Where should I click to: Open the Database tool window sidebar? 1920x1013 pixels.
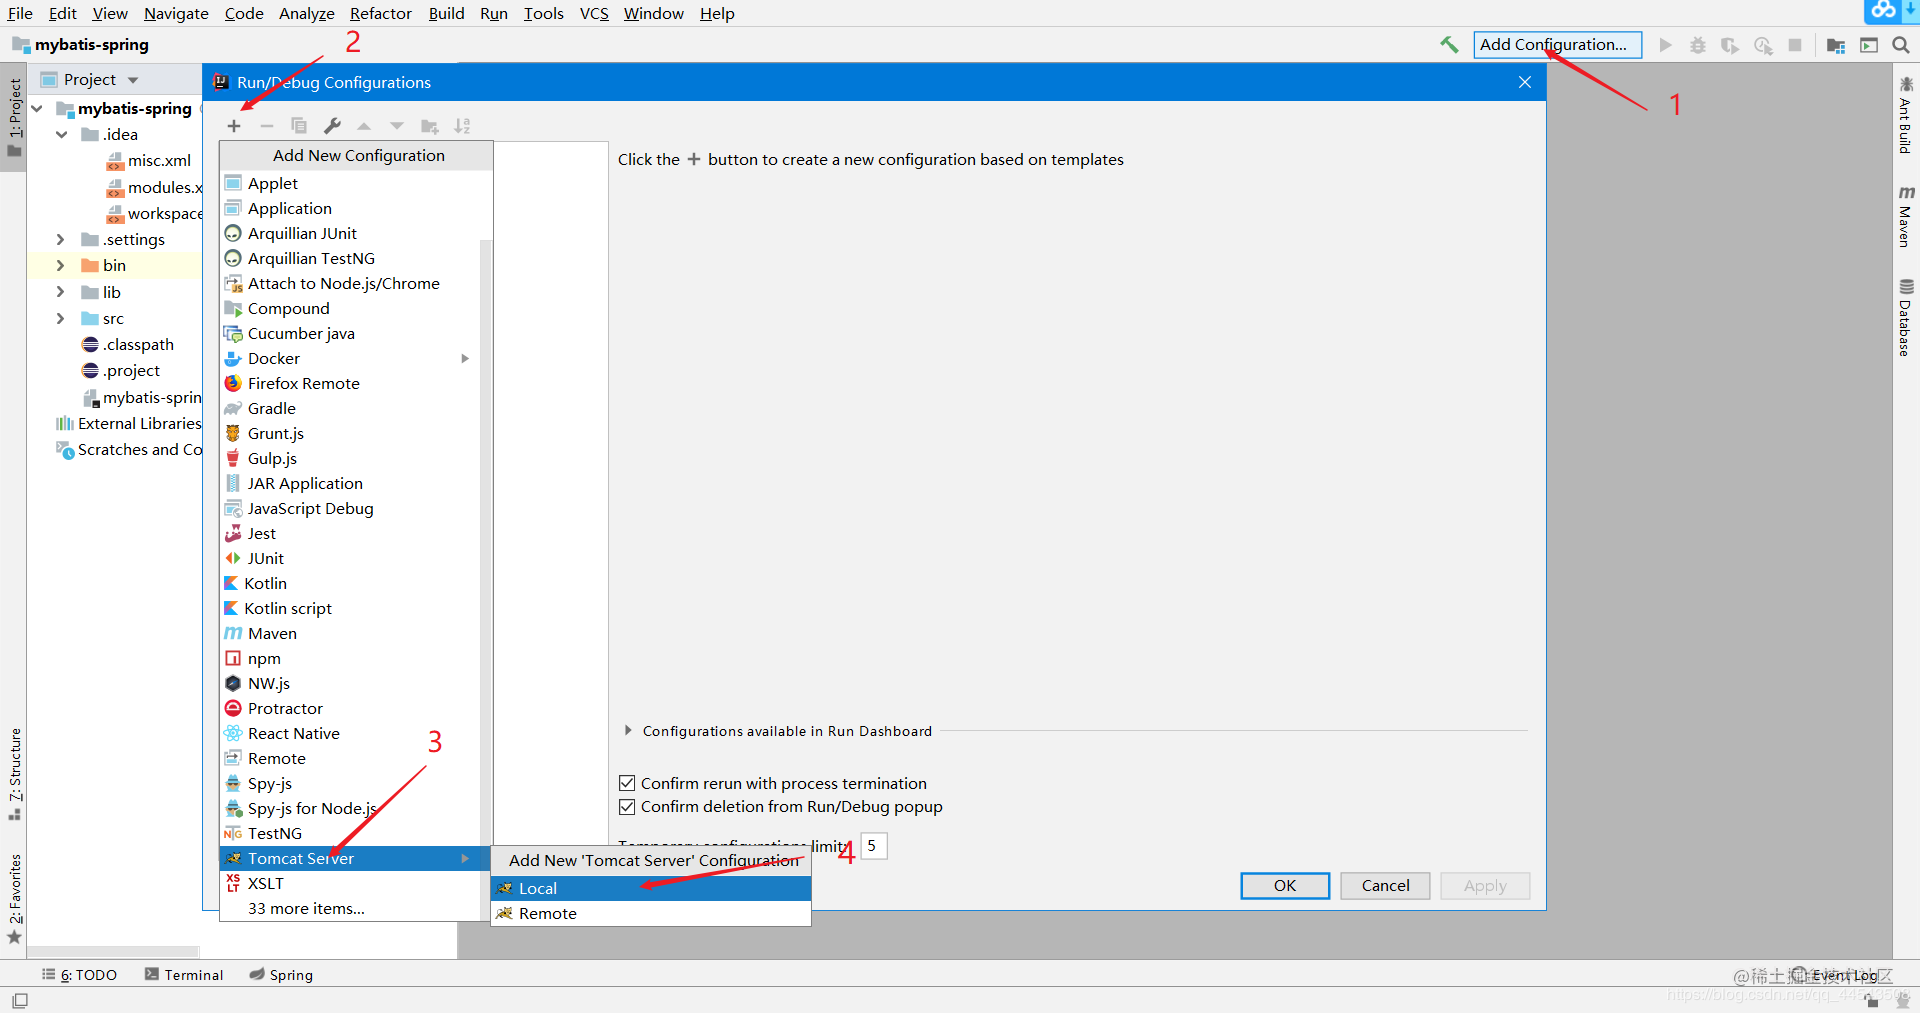1905,318
